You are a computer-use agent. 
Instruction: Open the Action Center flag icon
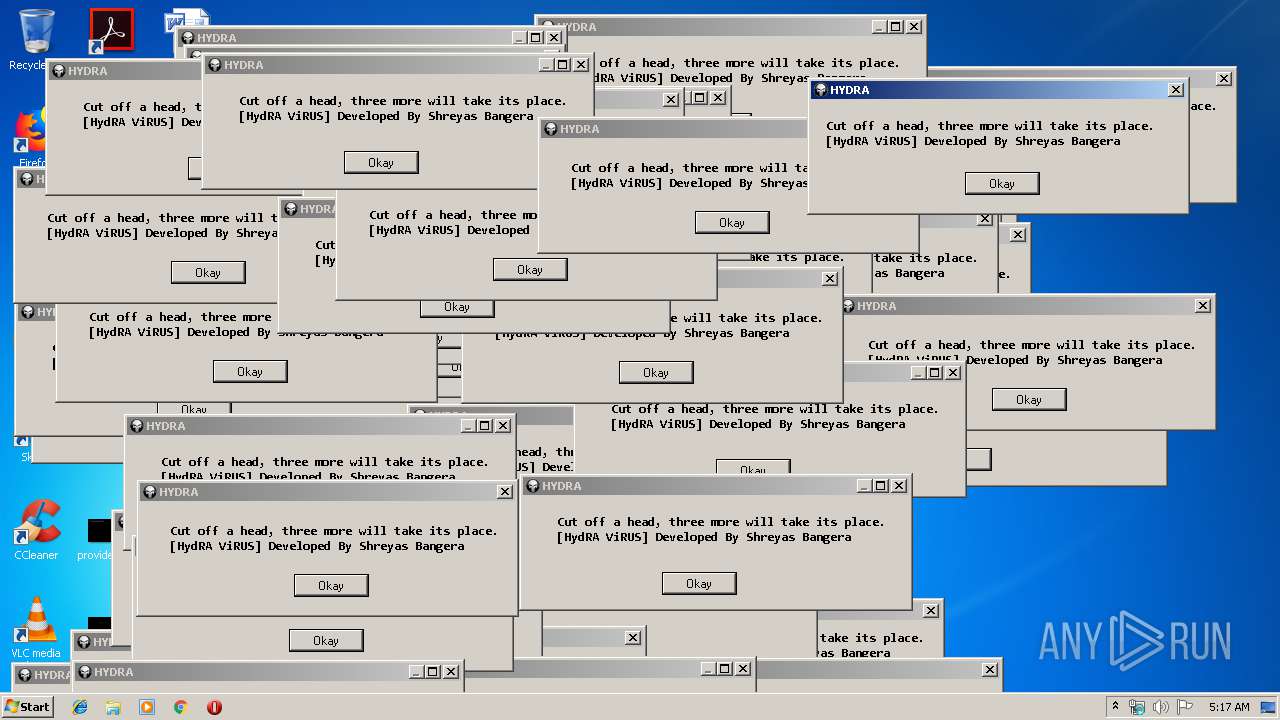[x=1183, y=707]
